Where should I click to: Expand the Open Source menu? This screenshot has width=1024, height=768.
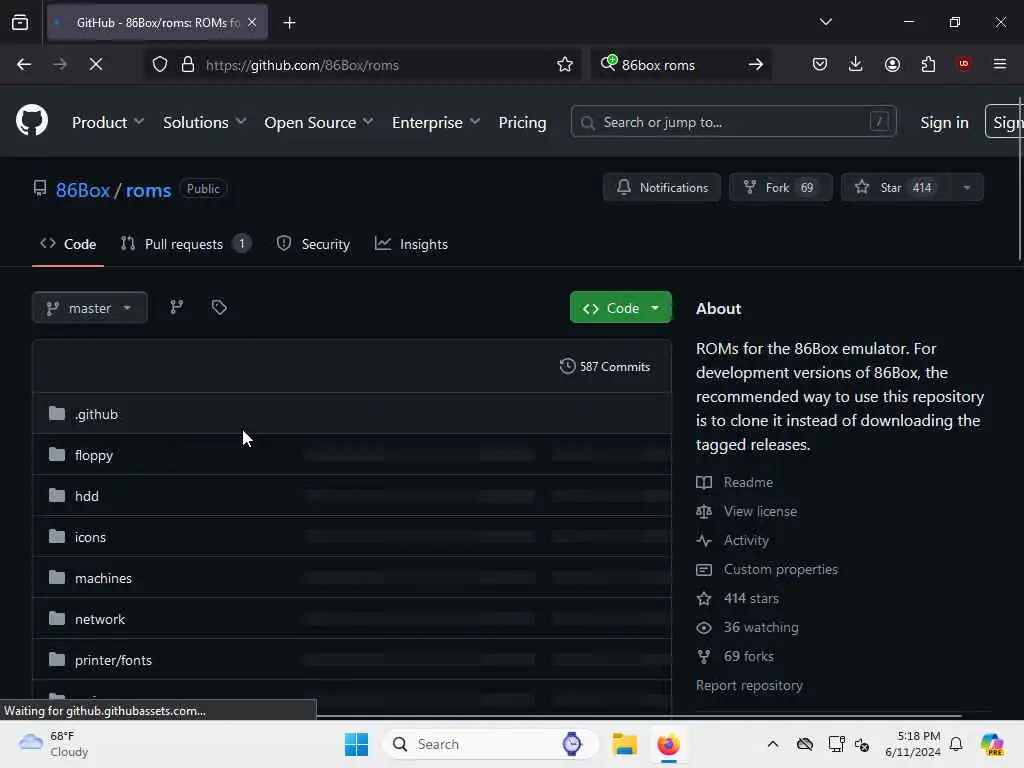click(x=319, y=122)
